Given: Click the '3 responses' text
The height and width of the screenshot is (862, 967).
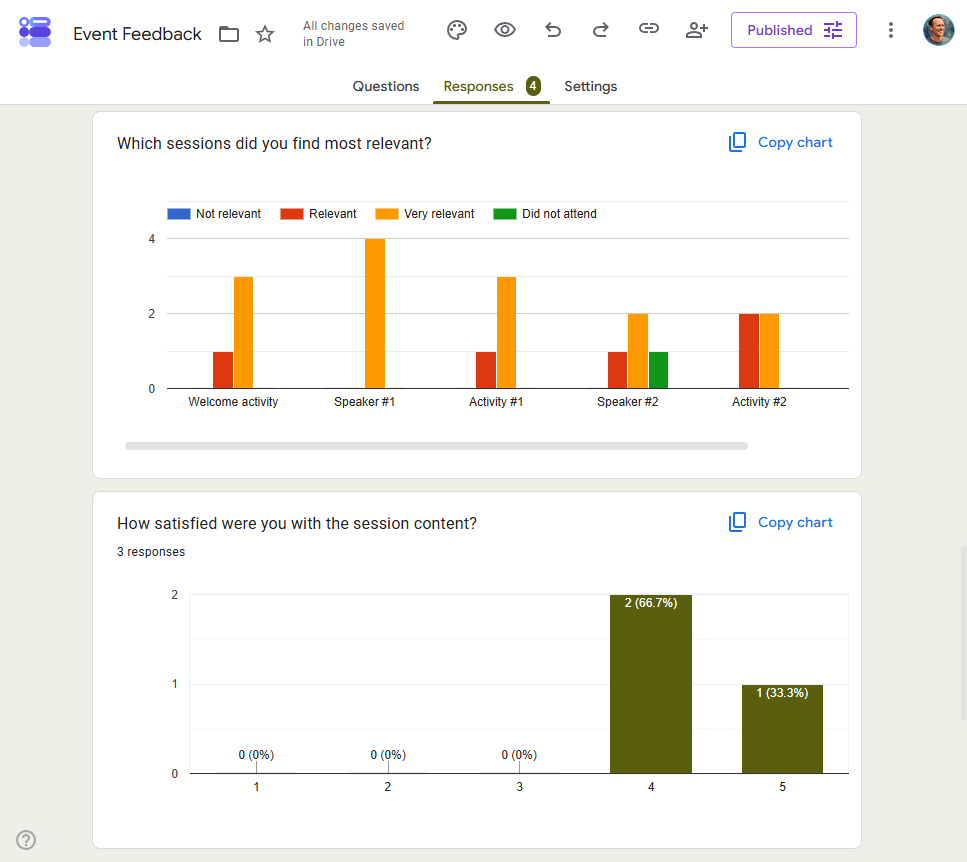Looking at the screenshot, I should (151, 552).
